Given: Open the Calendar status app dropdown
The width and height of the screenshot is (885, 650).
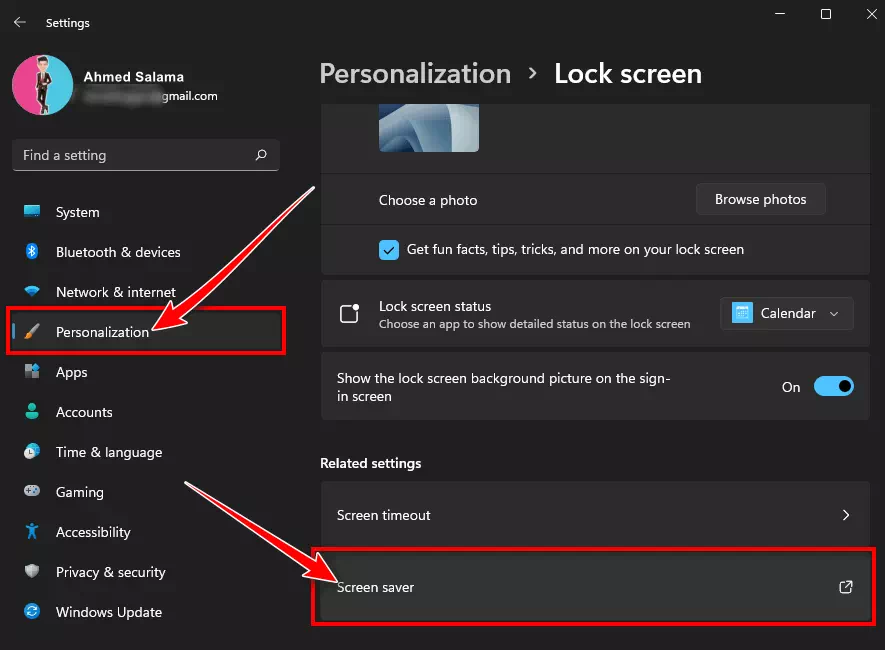Looking at the screenshot, I should click(787, 313).
